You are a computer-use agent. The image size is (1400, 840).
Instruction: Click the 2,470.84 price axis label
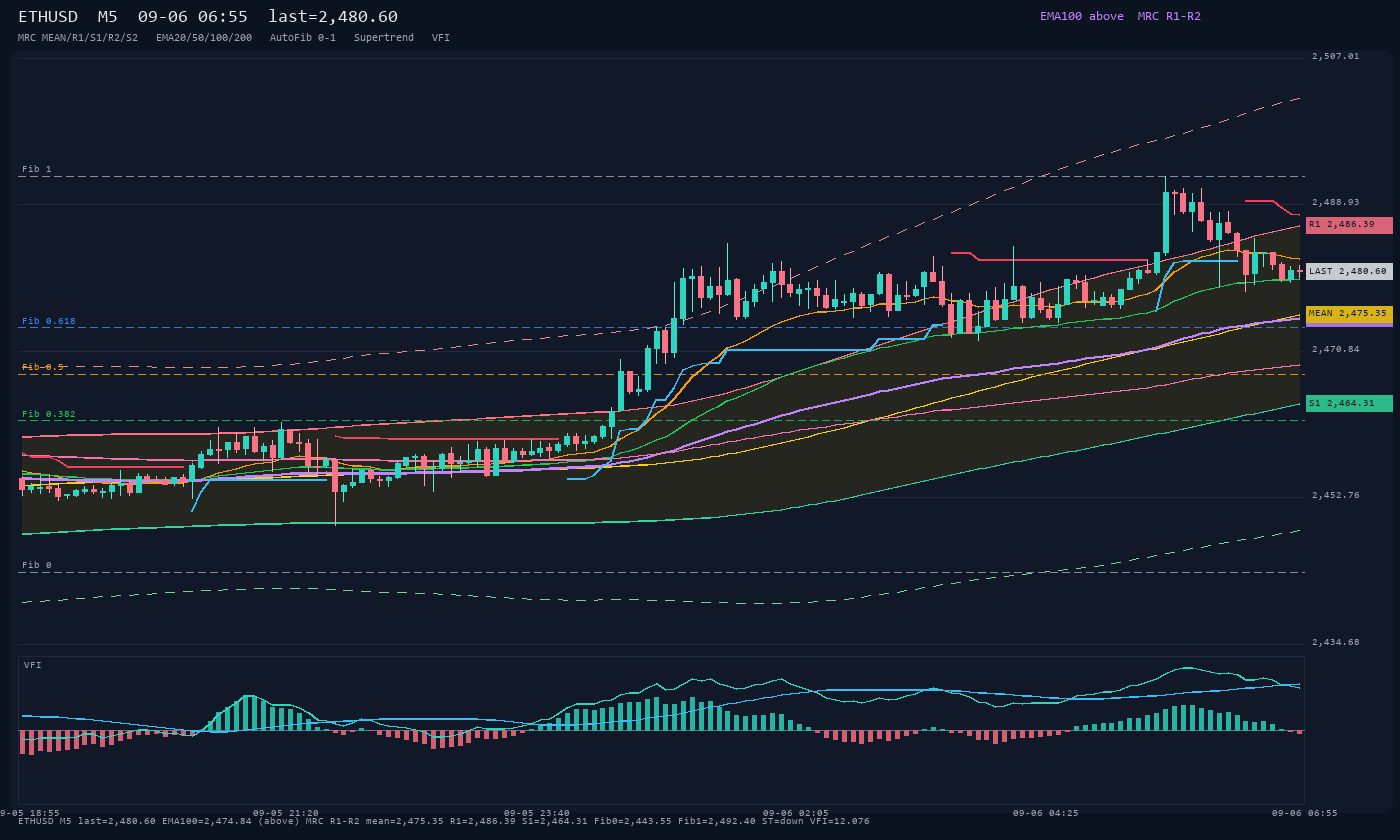coord(1336,349)
